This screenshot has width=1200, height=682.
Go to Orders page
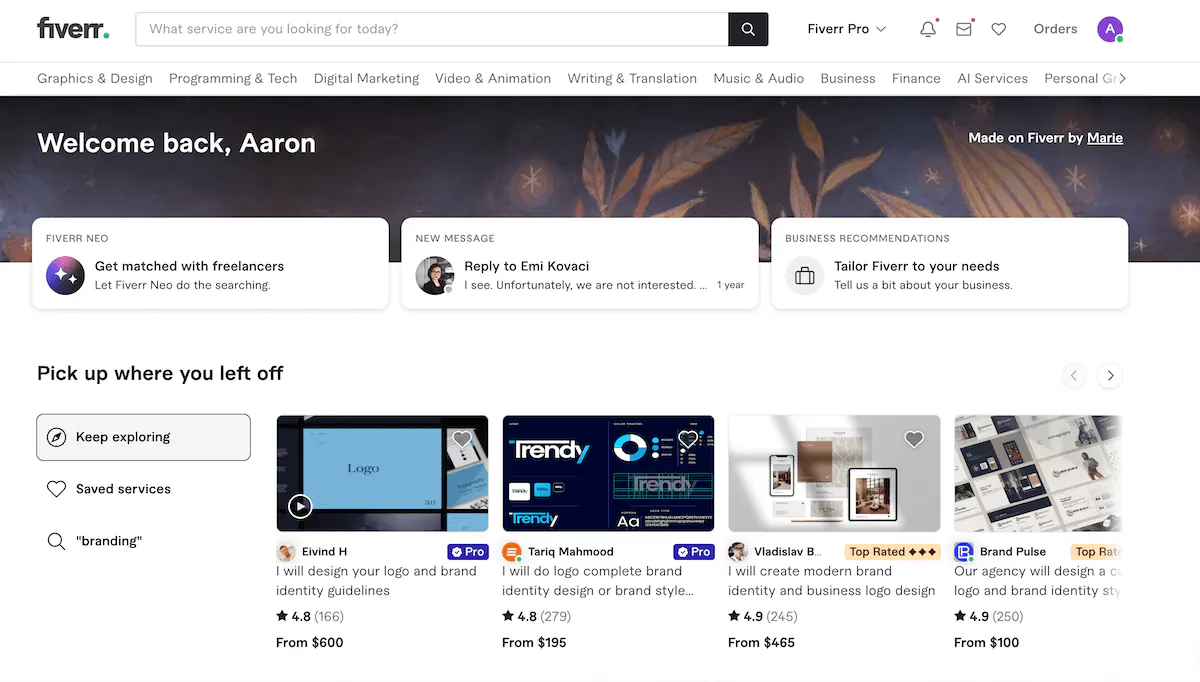pyautogui.click(x=1055, y=29)
